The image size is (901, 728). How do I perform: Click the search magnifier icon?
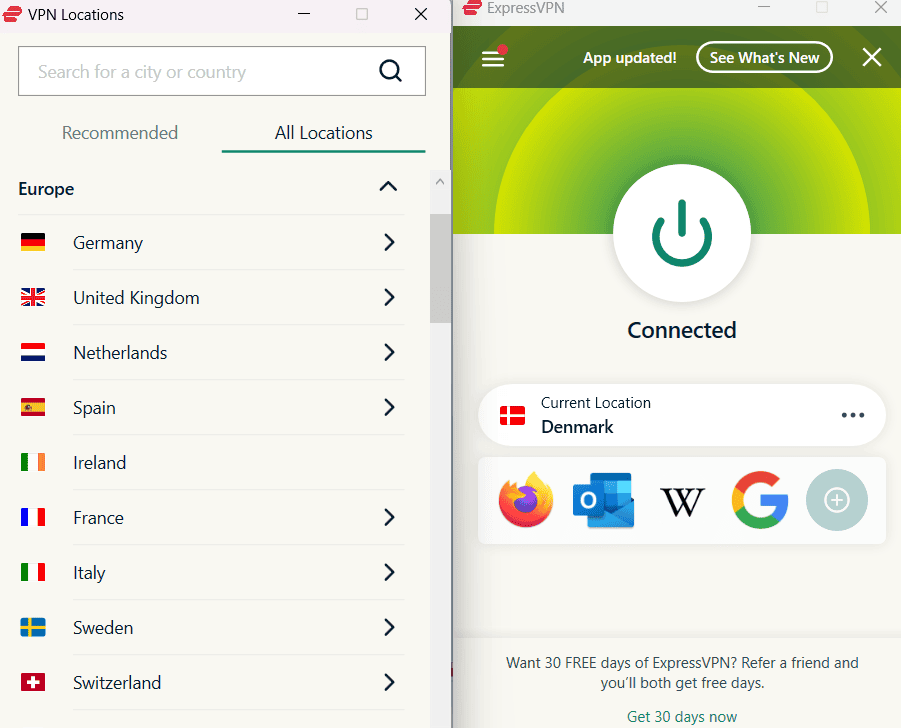390,71
